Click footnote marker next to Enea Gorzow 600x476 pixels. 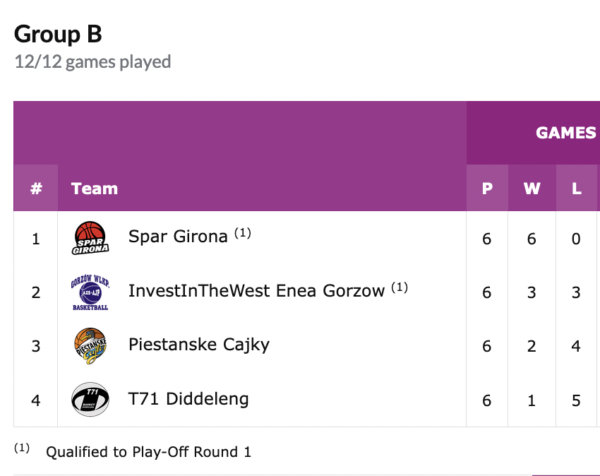[x=400, y=287]
